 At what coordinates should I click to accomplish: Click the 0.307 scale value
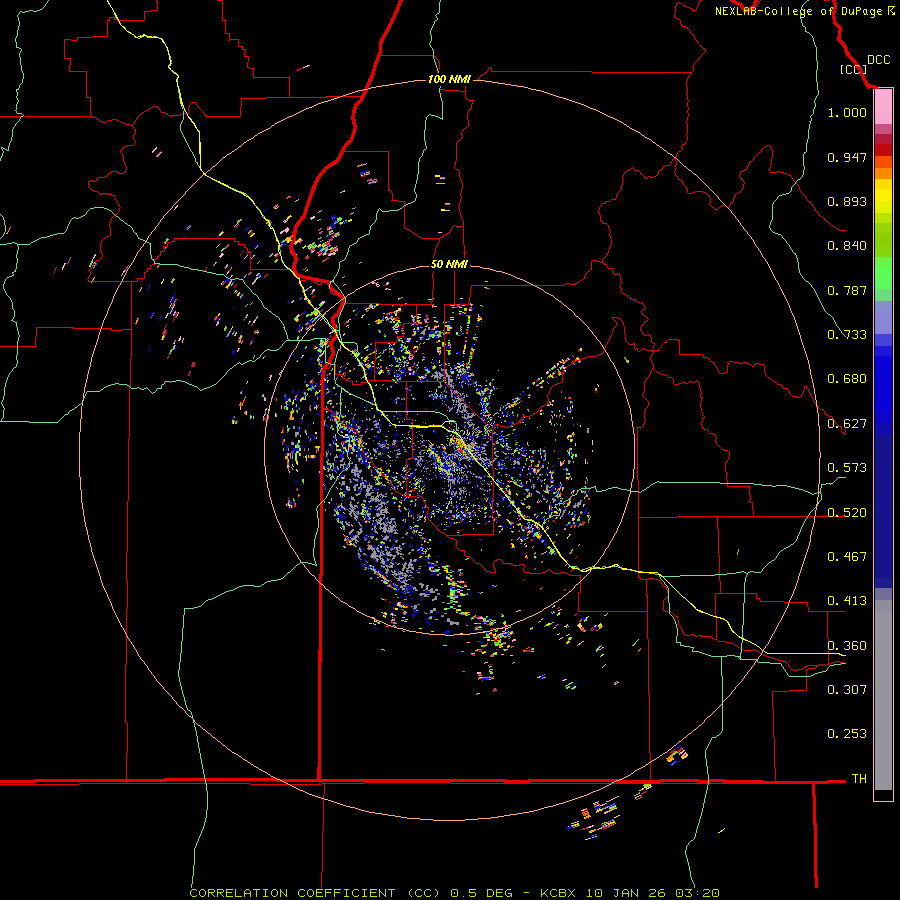(847, 689)
